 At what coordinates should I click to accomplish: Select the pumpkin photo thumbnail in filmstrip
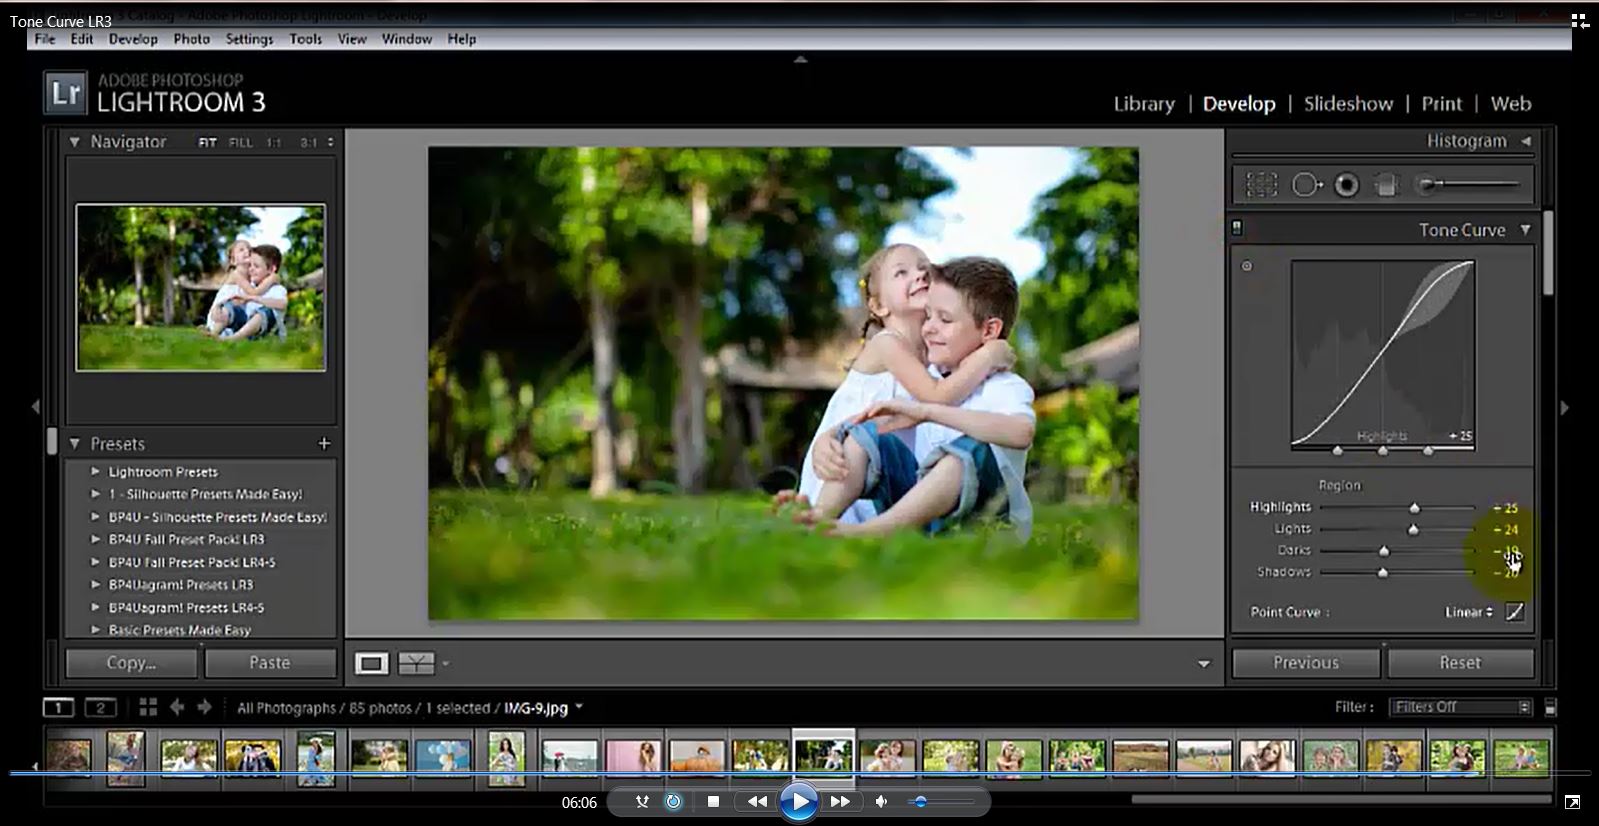[x=696, y=757]
